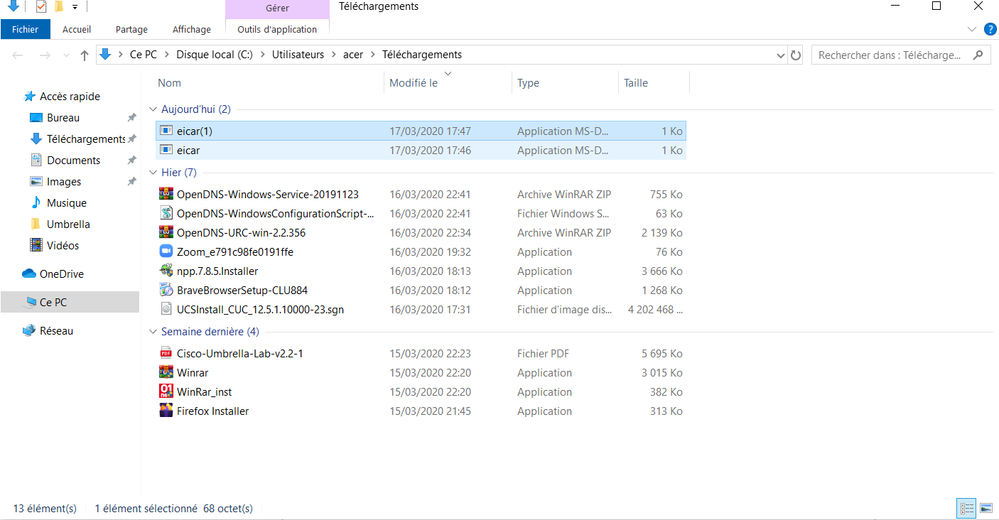Switch to the Affichage tab
Image resolution: width=999 pixels, height=520 pixels.
pyautogui.click(x=192, y=29)
